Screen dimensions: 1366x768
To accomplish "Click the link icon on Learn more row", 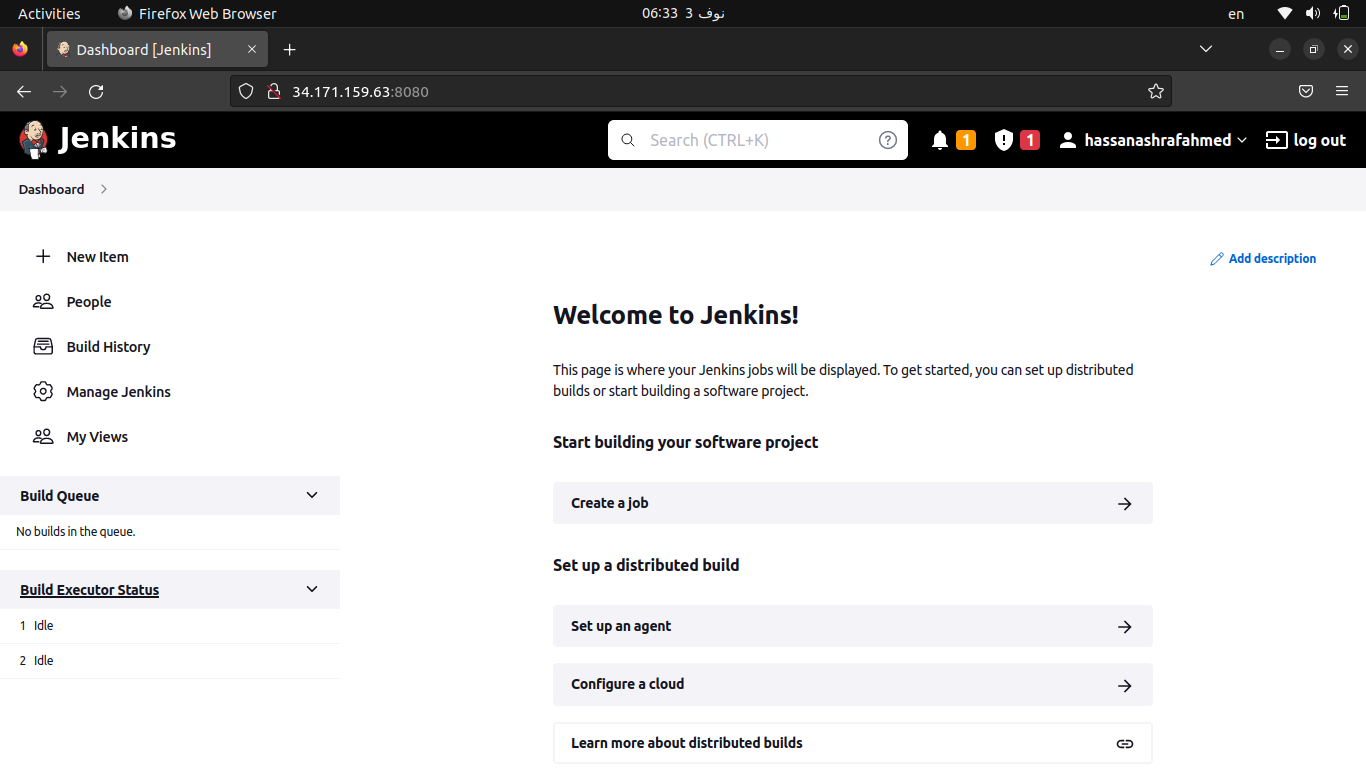I will [1124, 743].
